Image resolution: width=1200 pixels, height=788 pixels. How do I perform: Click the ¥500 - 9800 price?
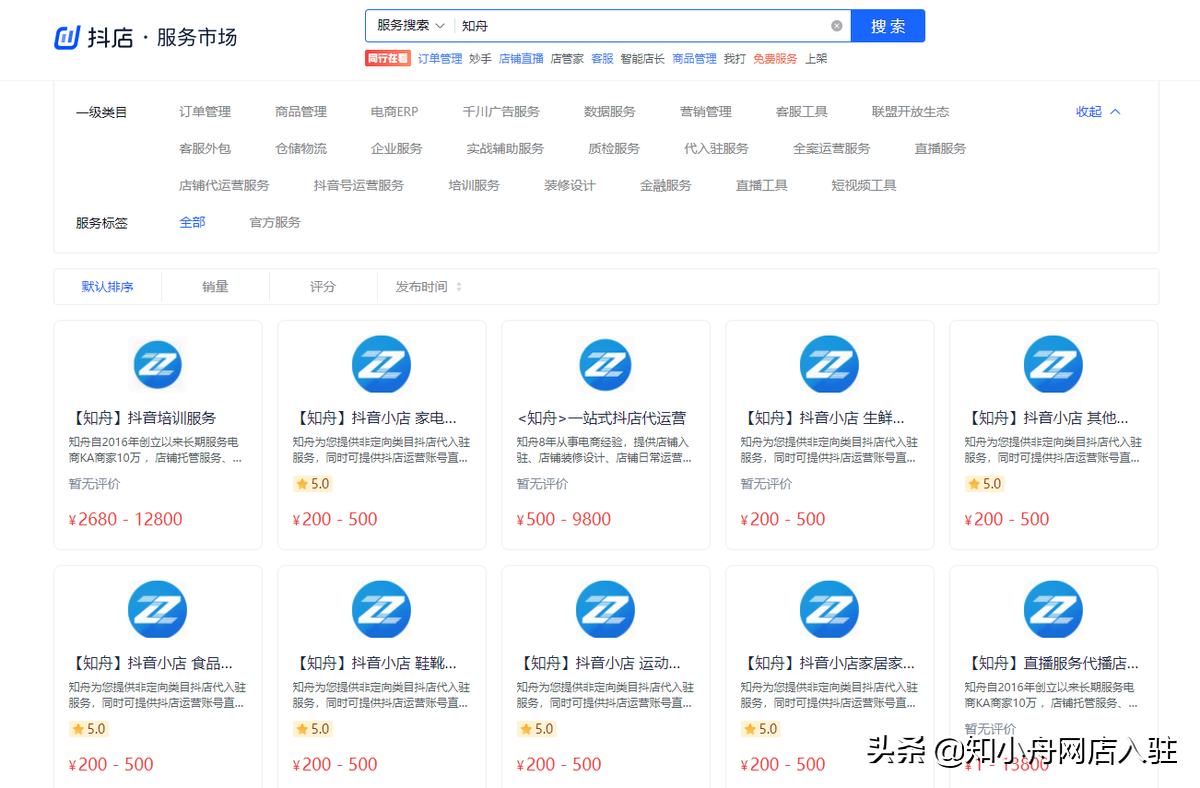(x=563, y=519)
